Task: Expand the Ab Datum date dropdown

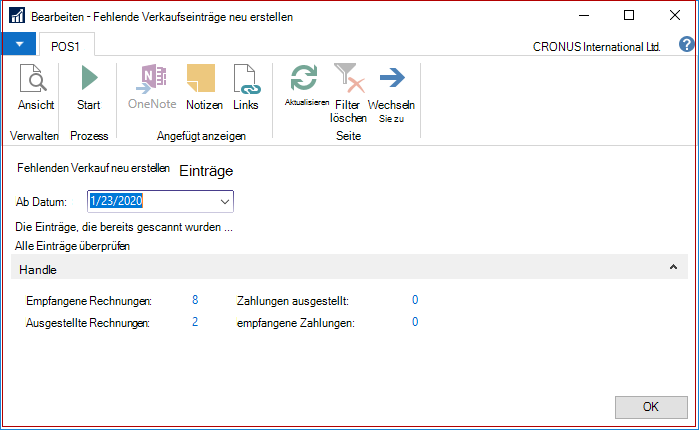Action: [x=225, y=202]
